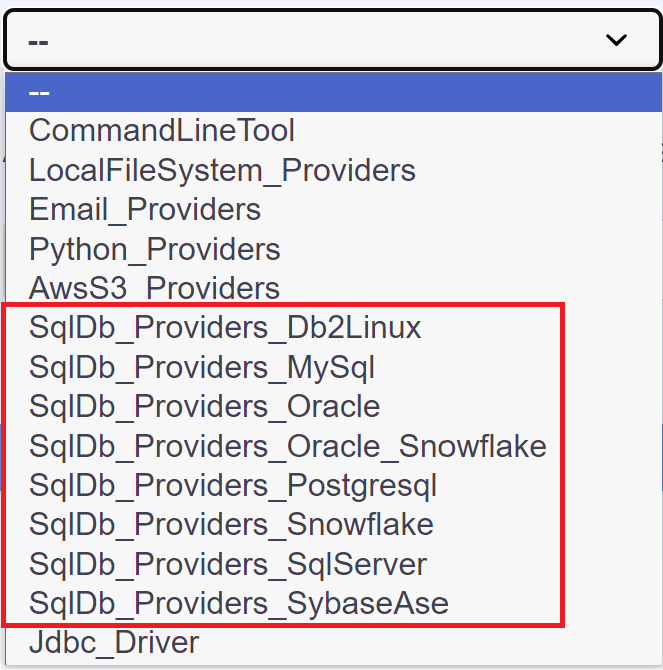Image resolution: width=663 pixels, height=670 pixels.
Task: Select SqlDb_Providers_Snowflake option
Action: click(x=231, y=525)
